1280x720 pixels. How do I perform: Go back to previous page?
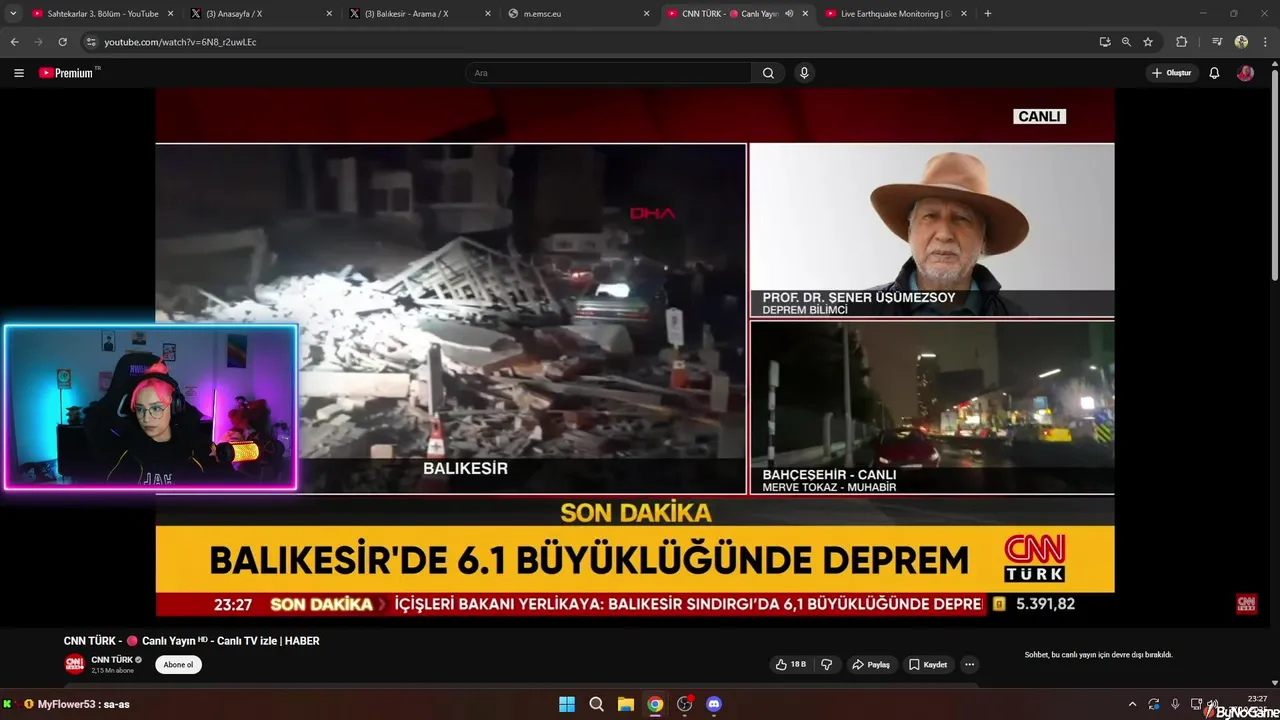tap(14, 42)
